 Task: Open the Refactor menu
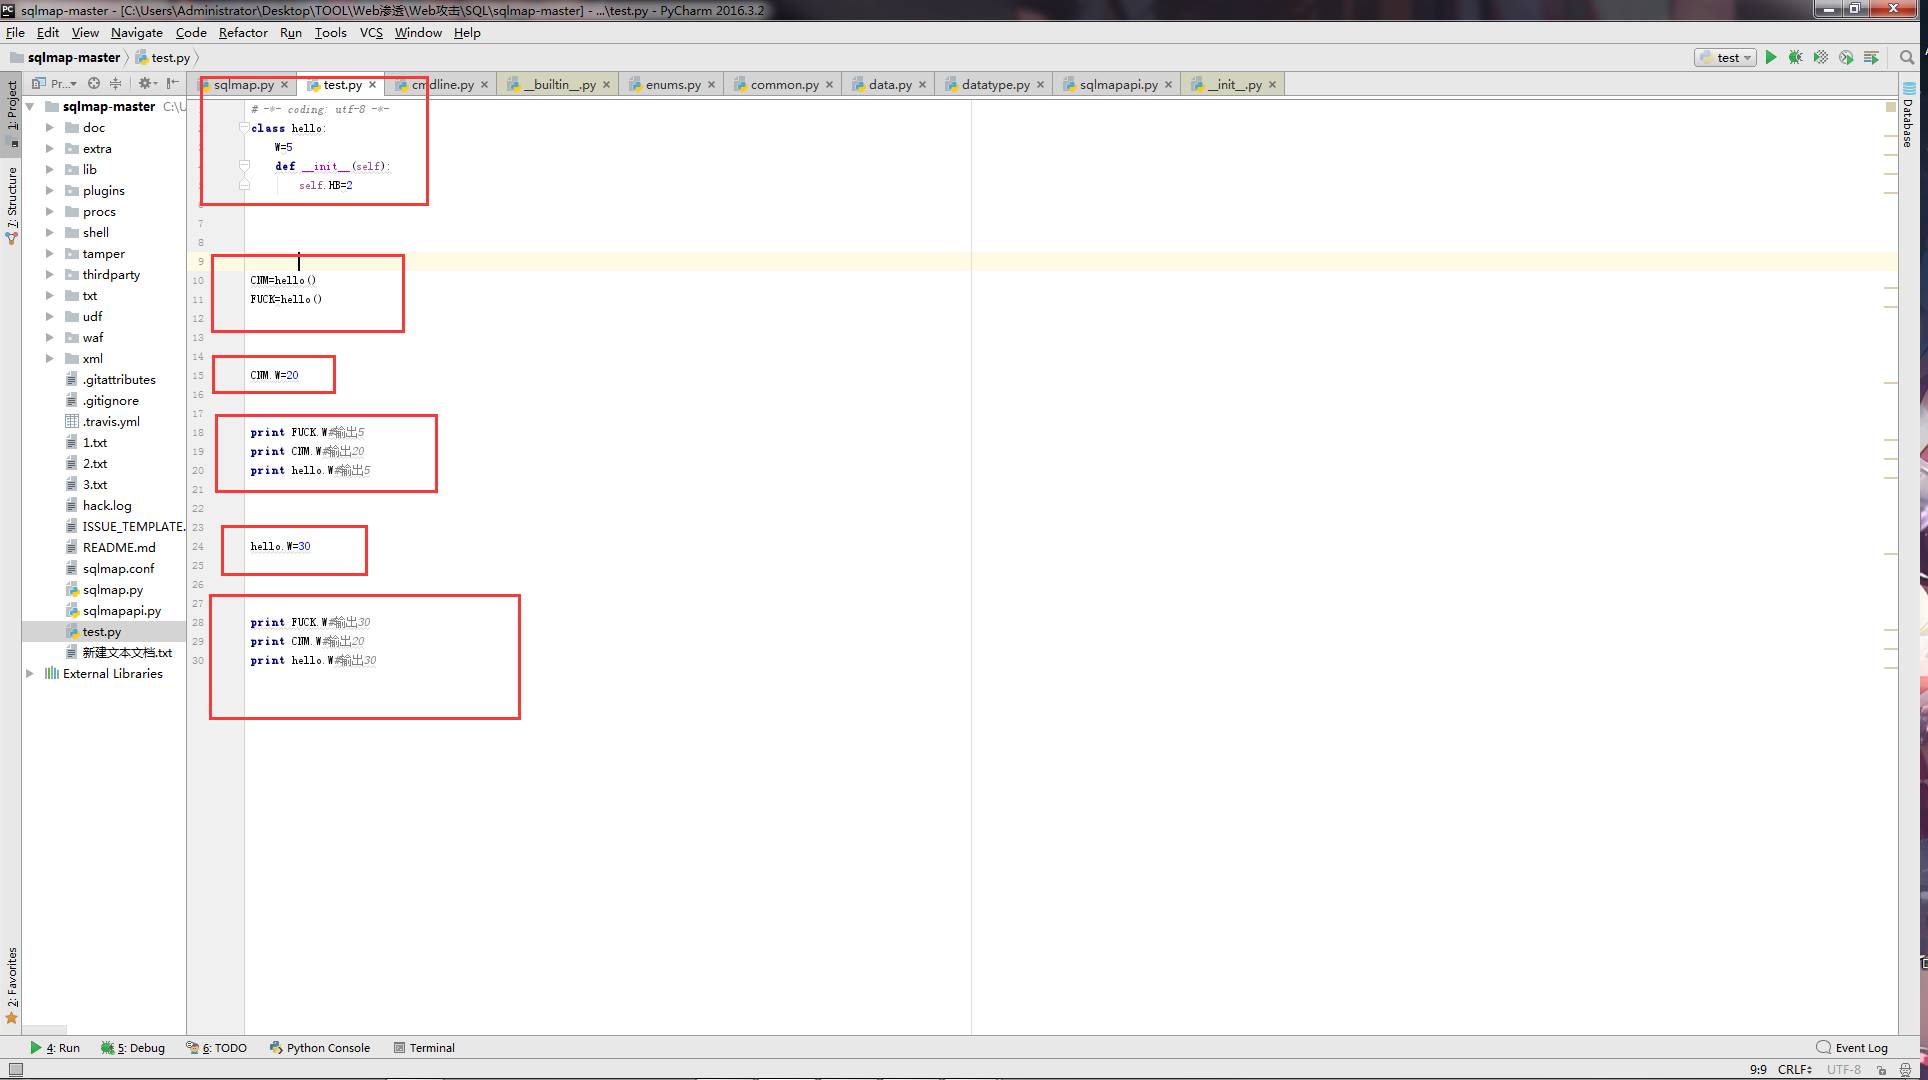(x=243, y=32)
